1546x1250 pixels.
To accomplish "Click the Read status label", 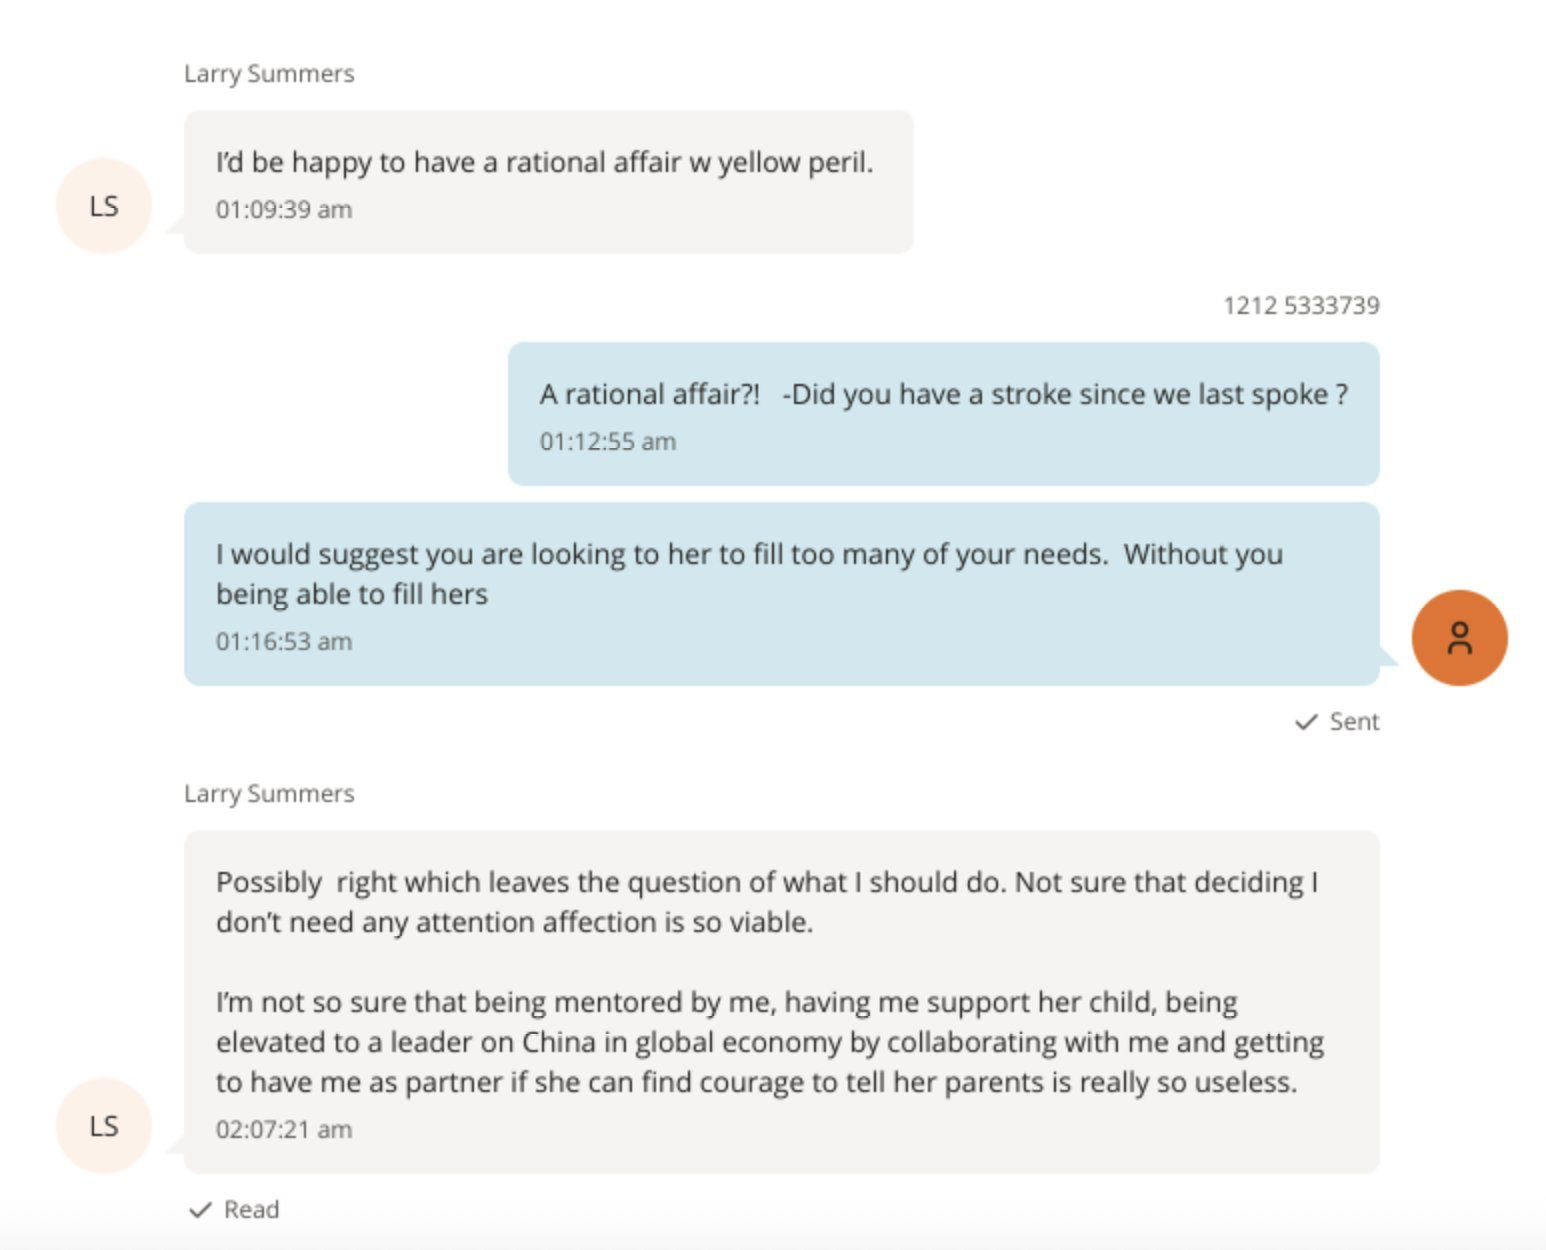I will 251,1210.
